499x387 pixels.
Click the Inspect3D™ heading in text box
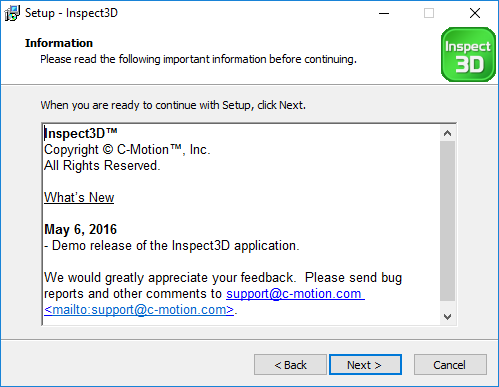(81, 133)
